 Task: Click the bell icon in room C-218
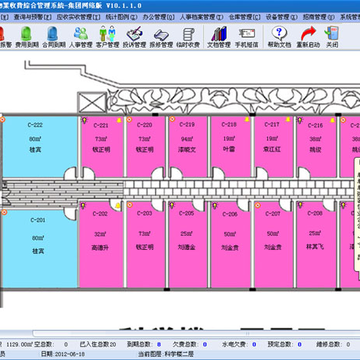click(x=247, y=119)
